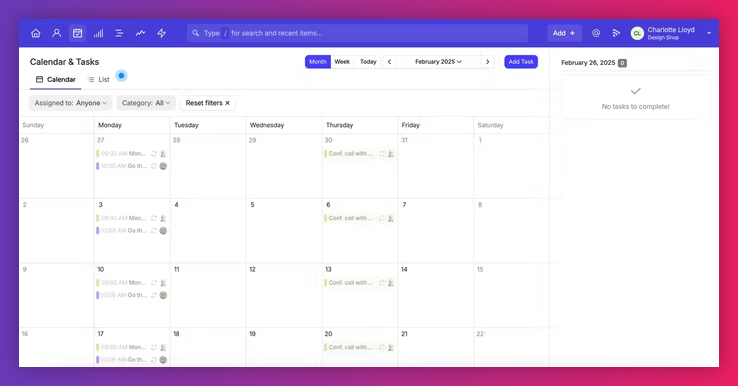Open the Contacts person icon in navigation

pos(56,33)
